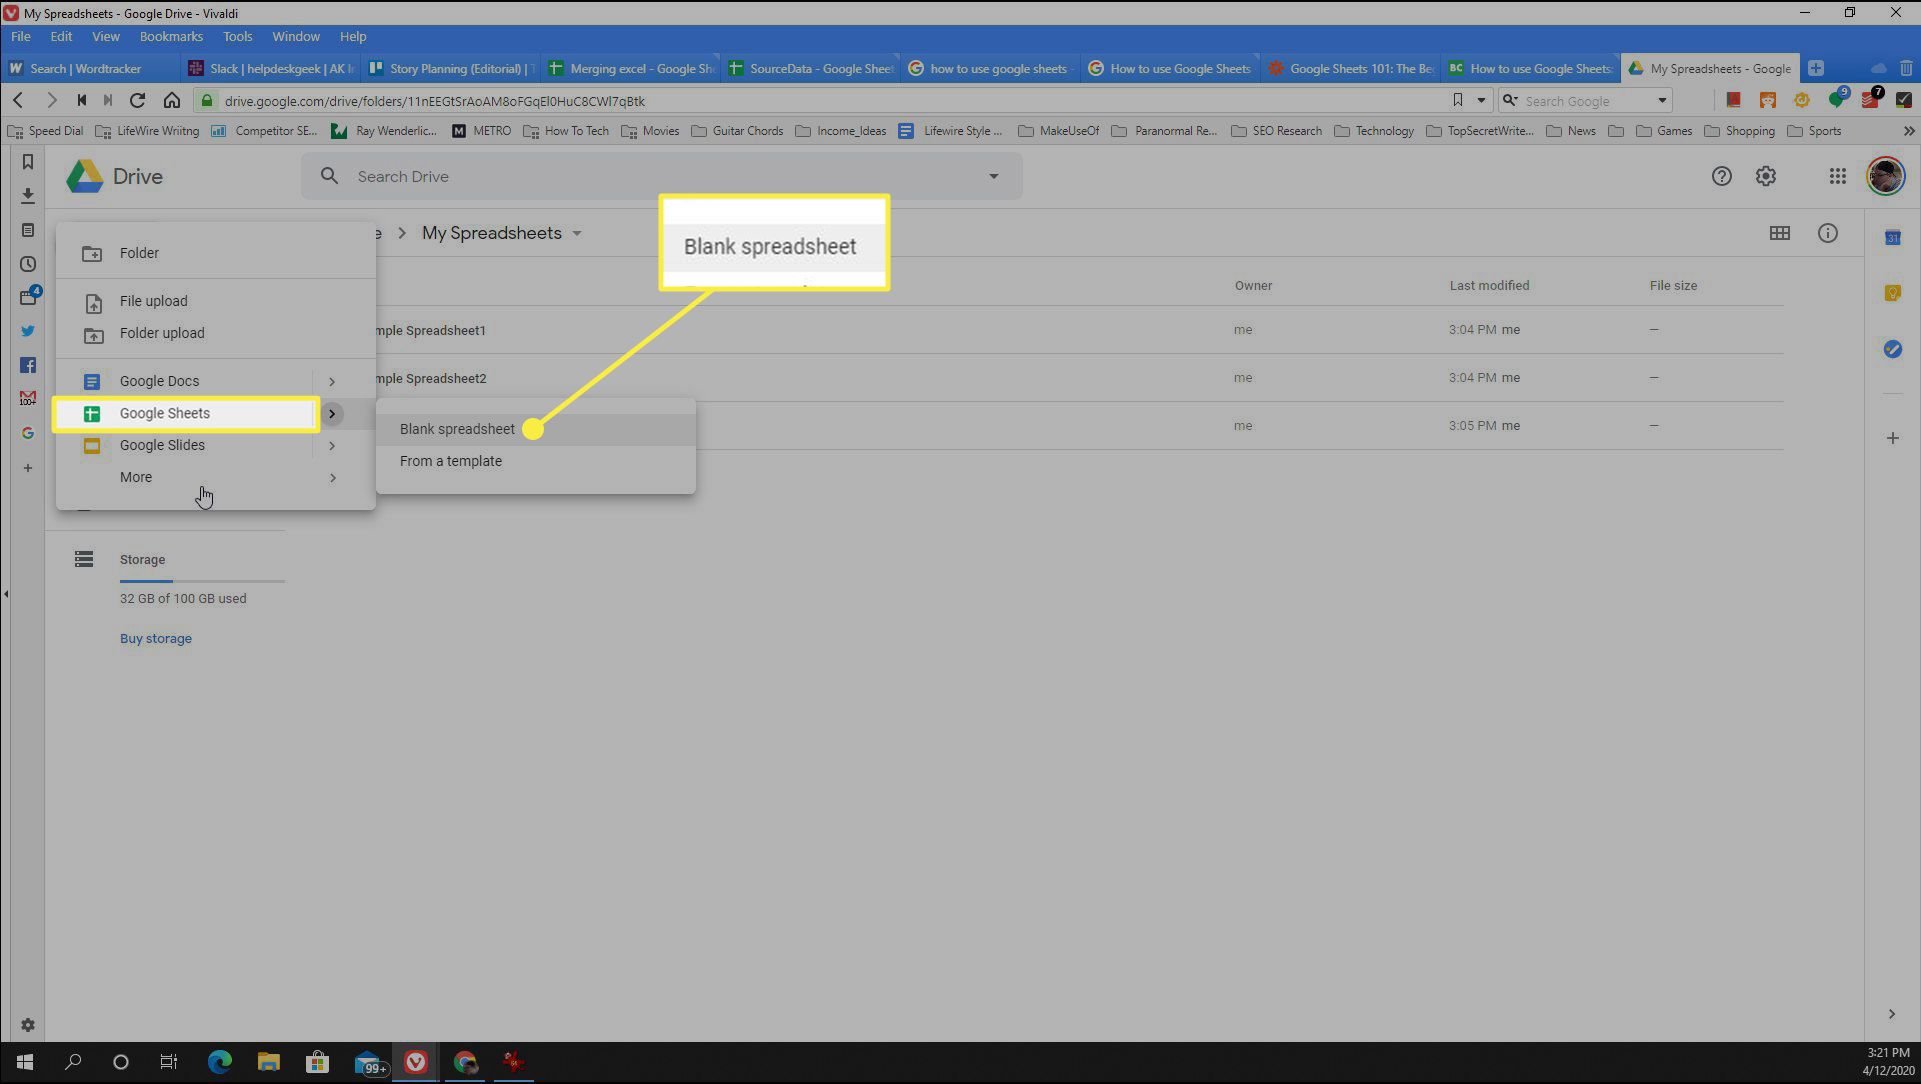Image resolution: width=1921 pixels, height=1084 pixels.
Task: Open Search Drive options dropdown arrow
Action: pyautogui.click(x=993, y=176)
